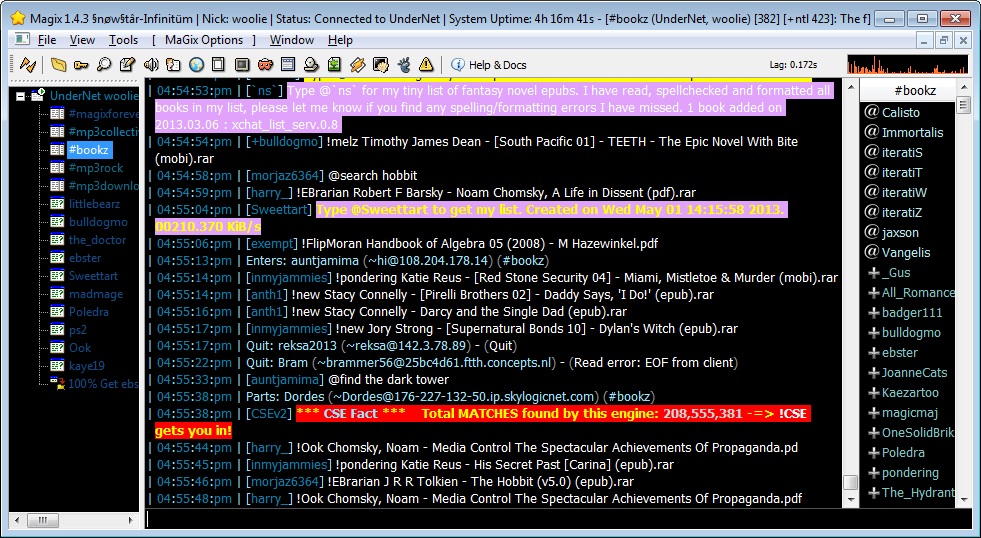Open the MaGix Options menu
Image resolution: width=981 pixels, height=538 pixels.
pyautogui.click(x=204, y=40)
